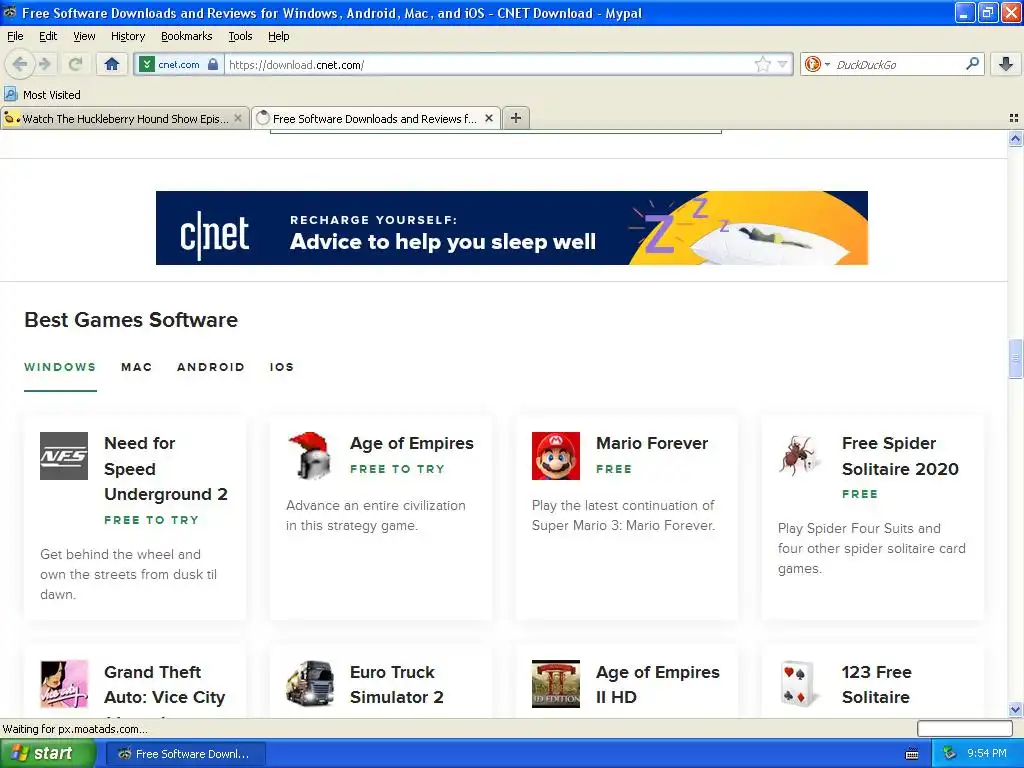Open the Euro Truck Simulator 2 link
Image resolution: width=1024 pixels, height=768 pixels.
tap(396, 684)
